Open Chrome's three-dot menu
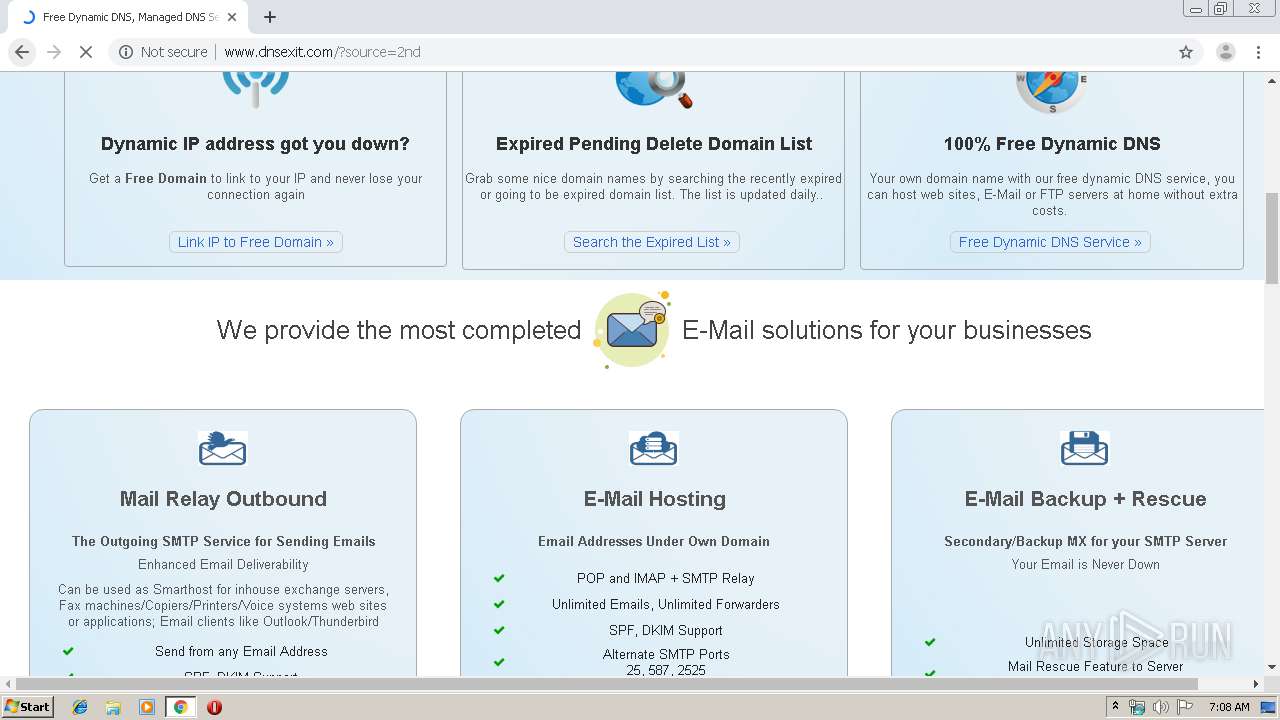Screen dimensions: 1280x720 (1258, 52)
